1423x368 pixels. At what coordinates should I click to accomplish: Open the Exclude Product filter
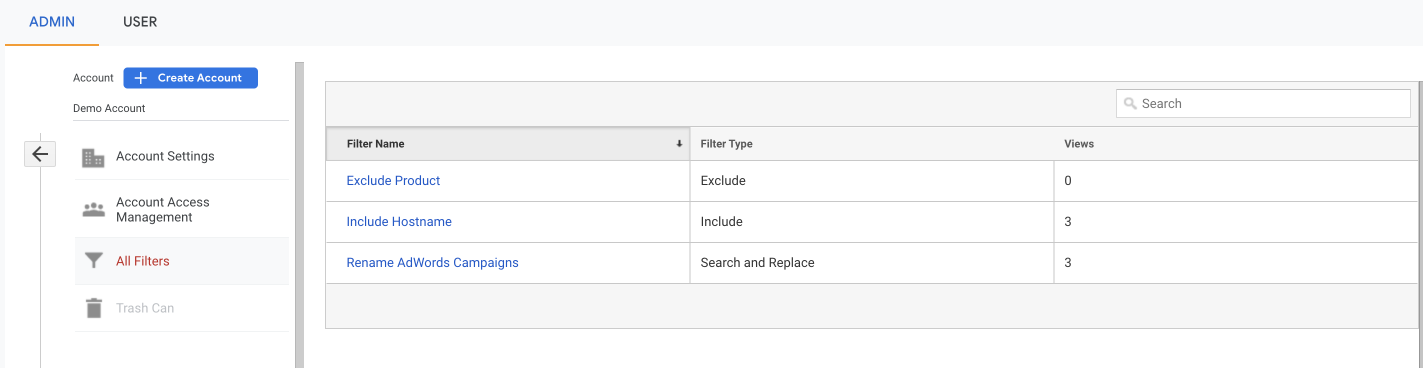[x=393, y=181]
